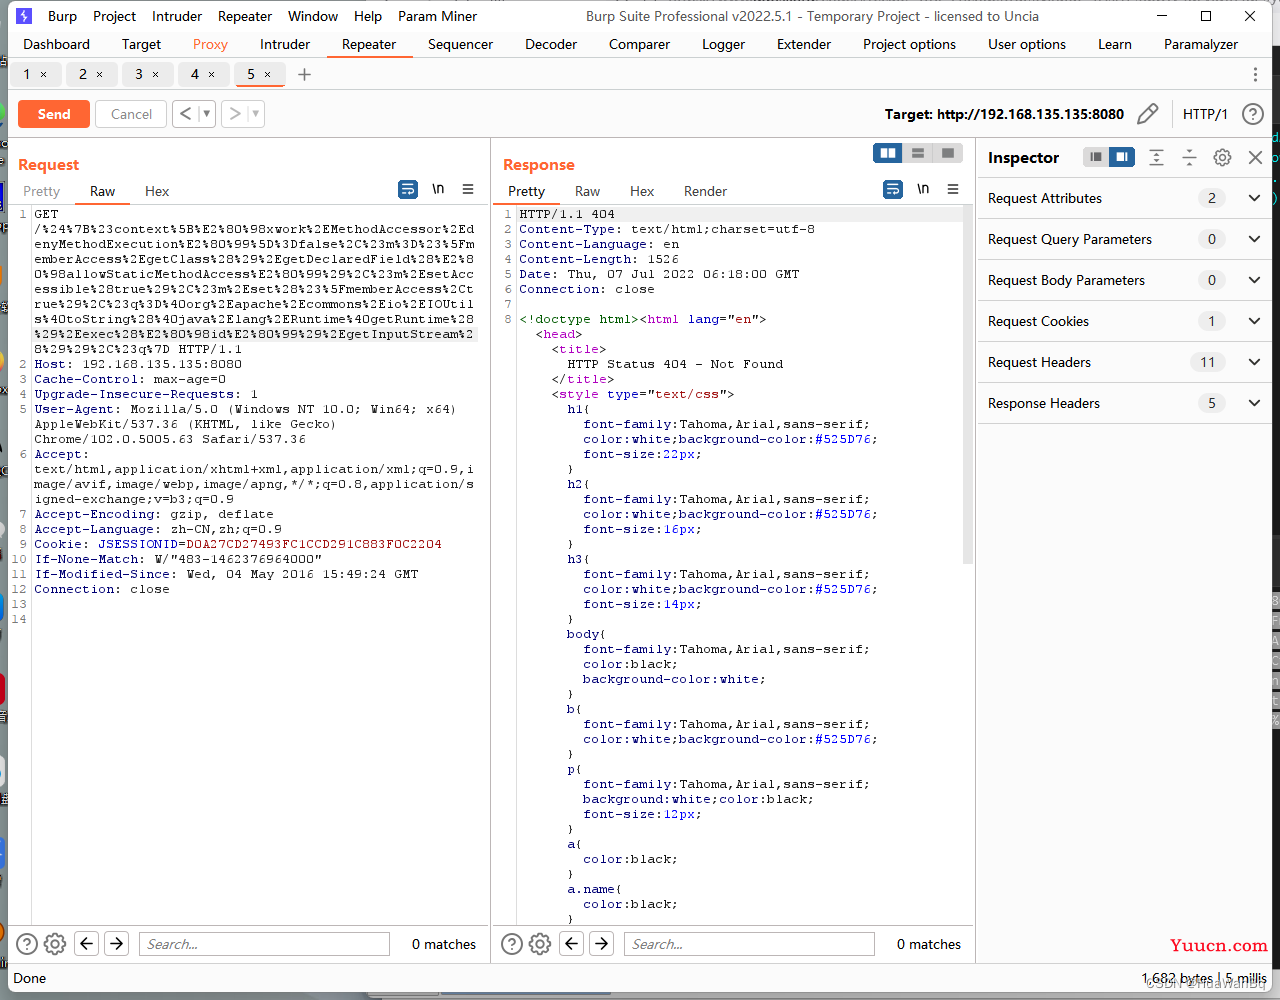Select side-by-side request/response layout
Viewport: 1280px width, 1000px height.
[887, 153]
